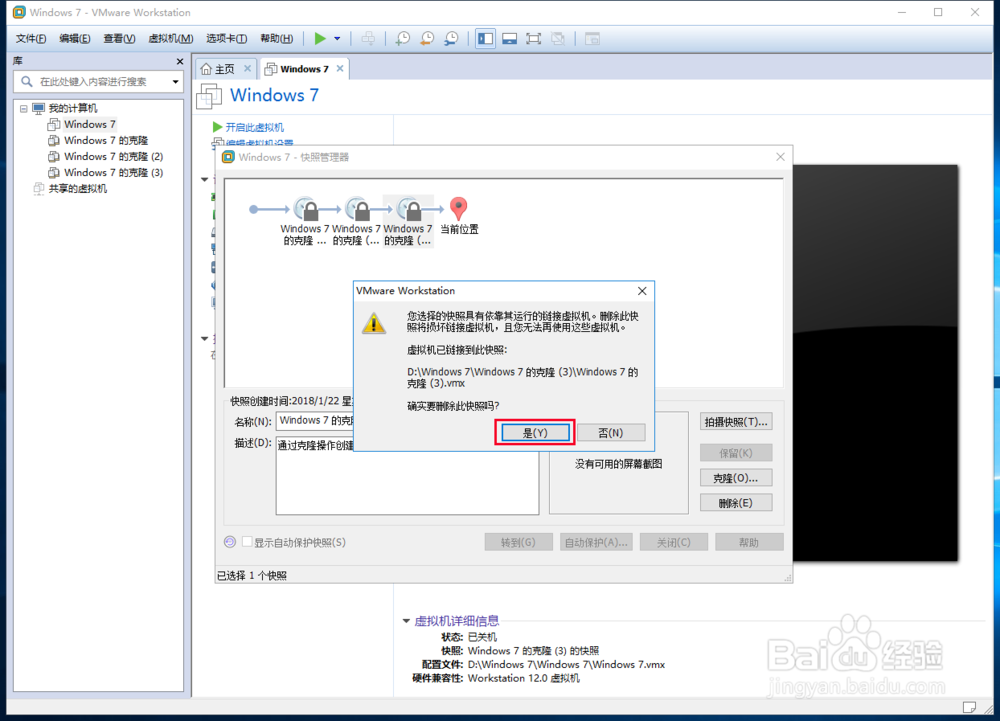Click the Unity mode toolbar icon
The image size is (1000, 721).
558,39
